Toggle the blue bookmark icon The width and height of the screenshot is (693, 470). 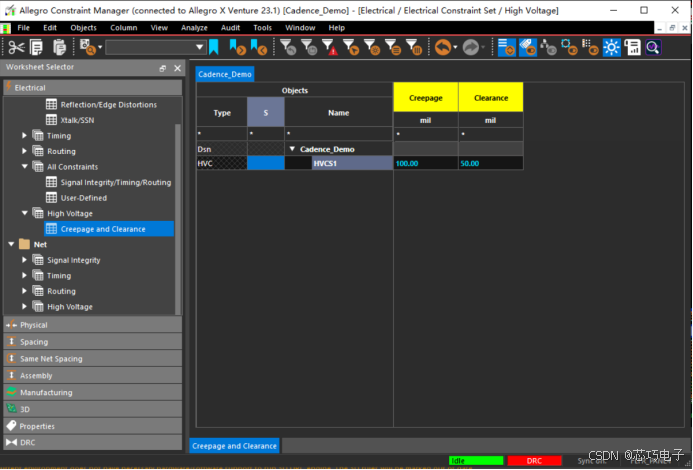pyautogui.click(x=213, y=47)
